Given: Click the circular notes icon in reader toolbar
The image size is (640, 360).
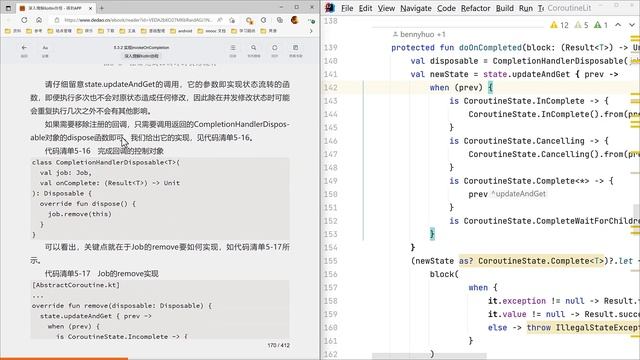Looking at the screenshot, I should pos(274,48).
